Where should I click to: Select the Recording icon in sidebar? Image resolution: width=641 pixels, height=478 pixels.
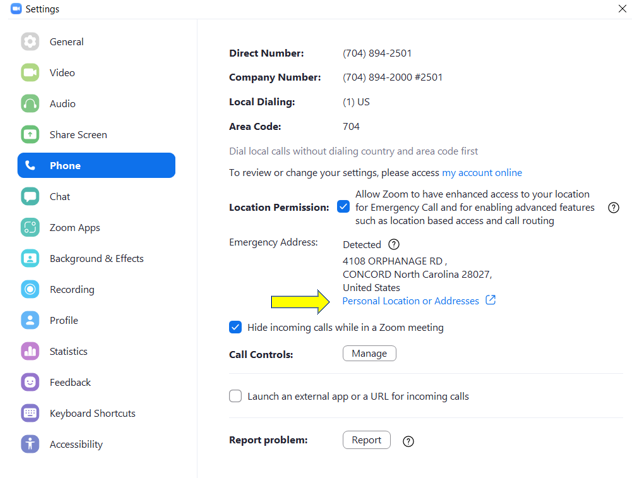tap(30, 290)
